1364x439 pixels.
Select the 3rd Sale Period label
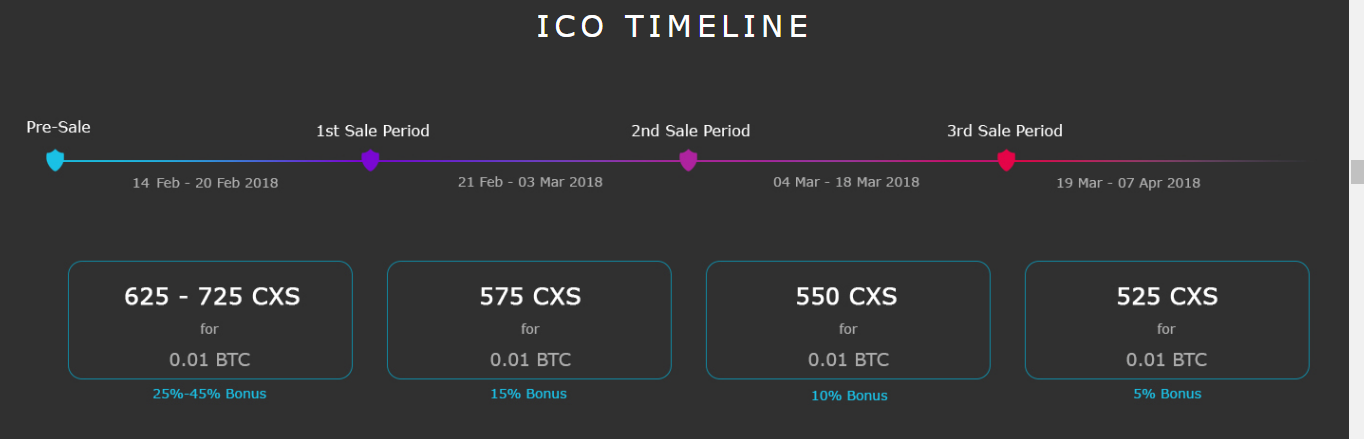click(1005, 131)
